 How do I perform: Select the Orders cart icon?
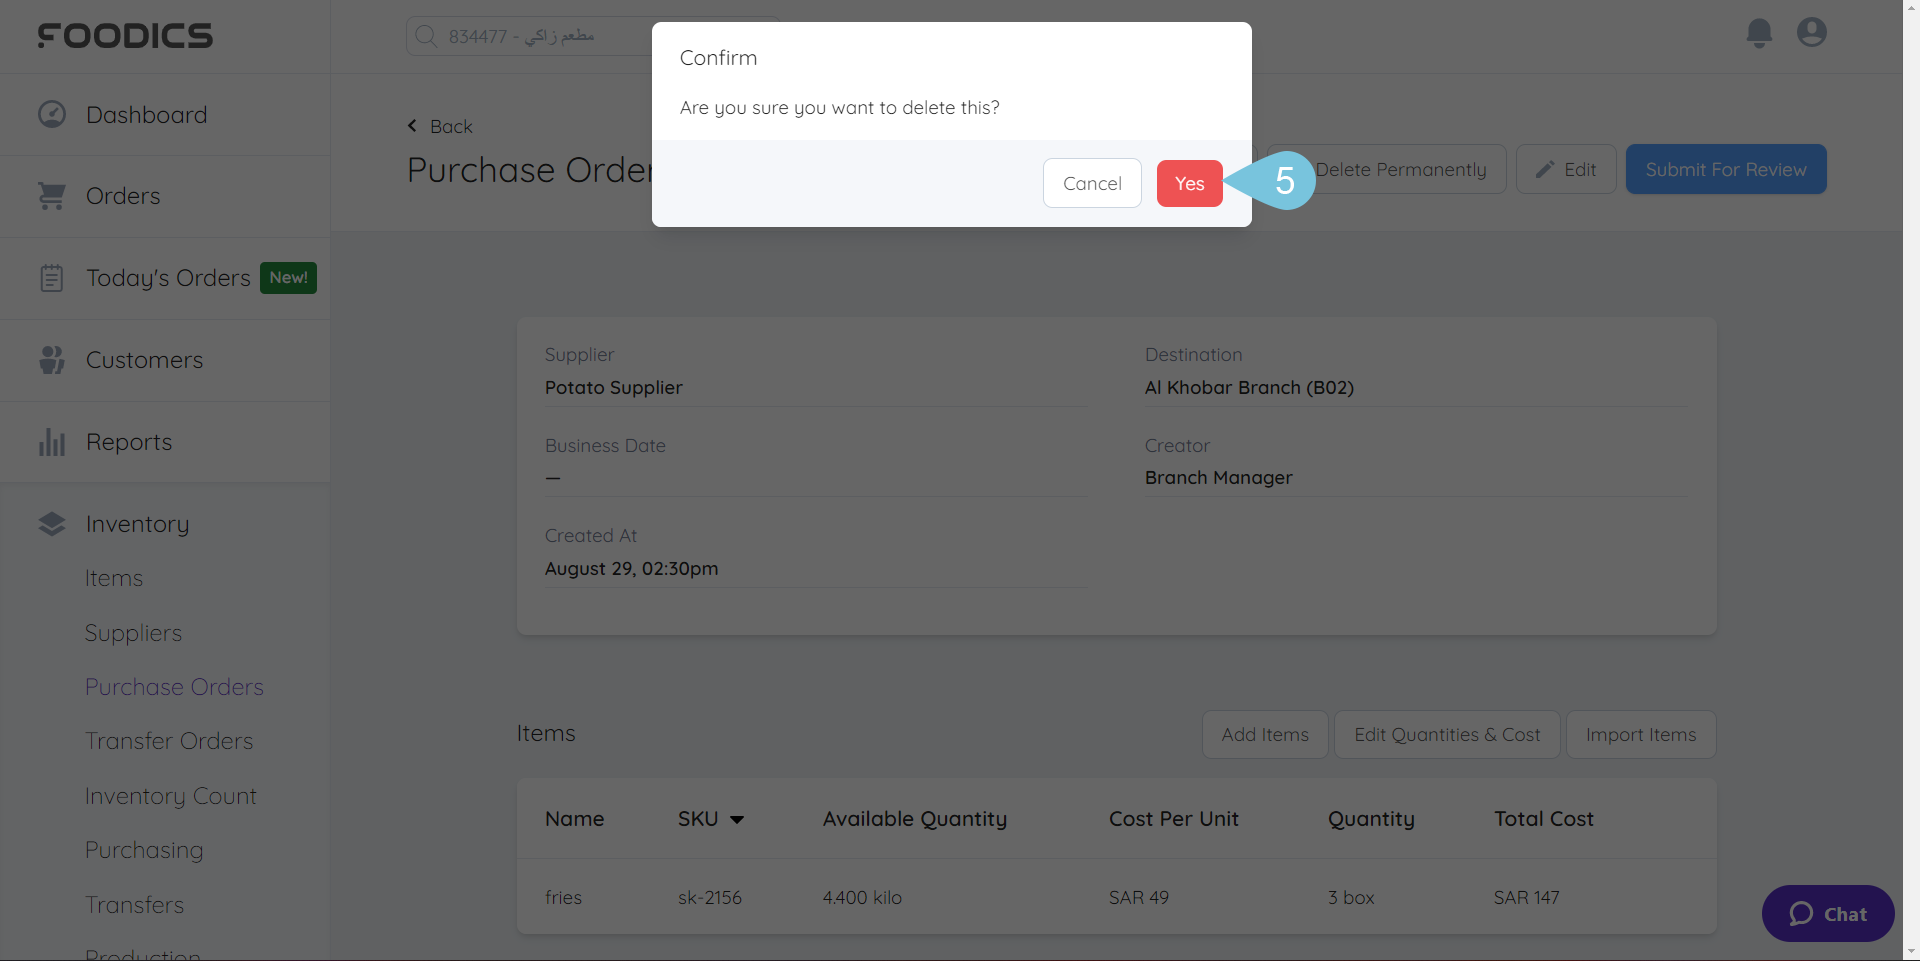click(x=51, y=195)
